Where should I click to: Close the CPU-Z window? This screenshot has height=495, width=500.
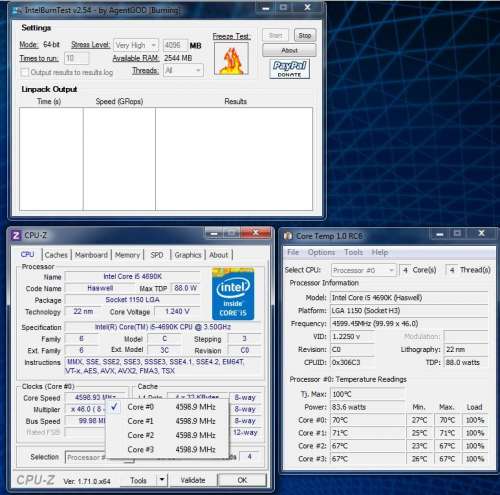(x=255, y=233)
